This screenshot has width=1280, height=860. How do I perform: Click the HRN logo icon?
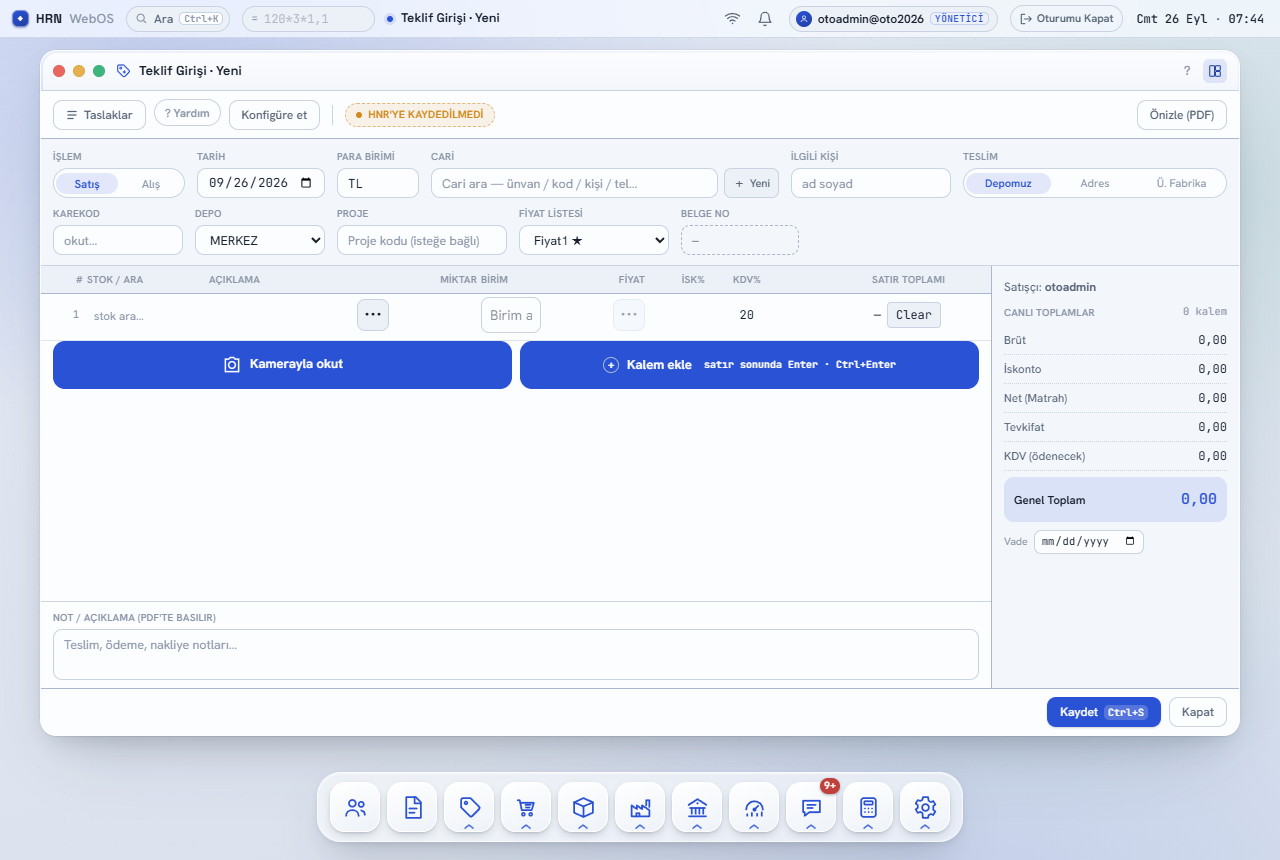point(20,18)
